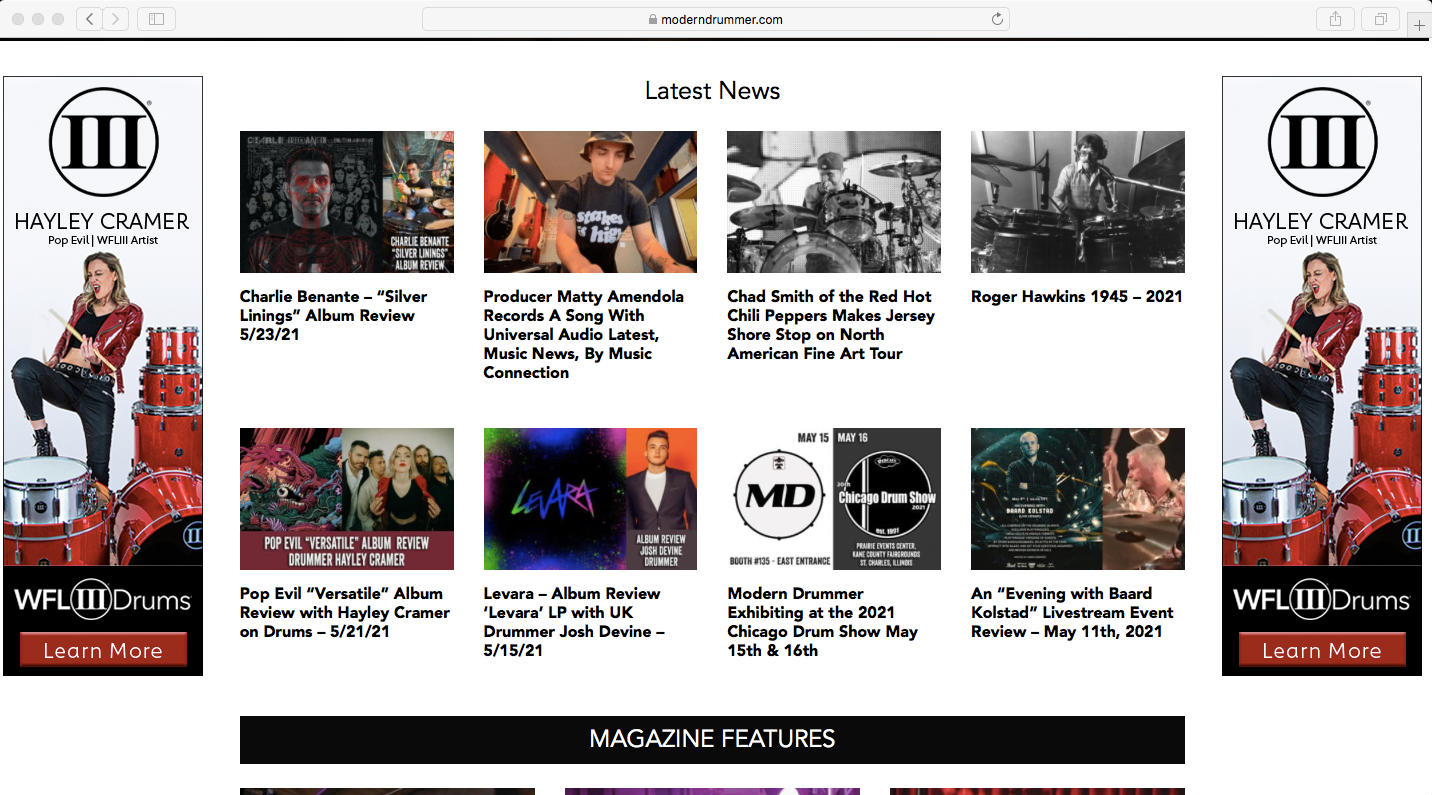
Task: Click WFL III Drums wordmark on right ad
Action: point(1322,600)
